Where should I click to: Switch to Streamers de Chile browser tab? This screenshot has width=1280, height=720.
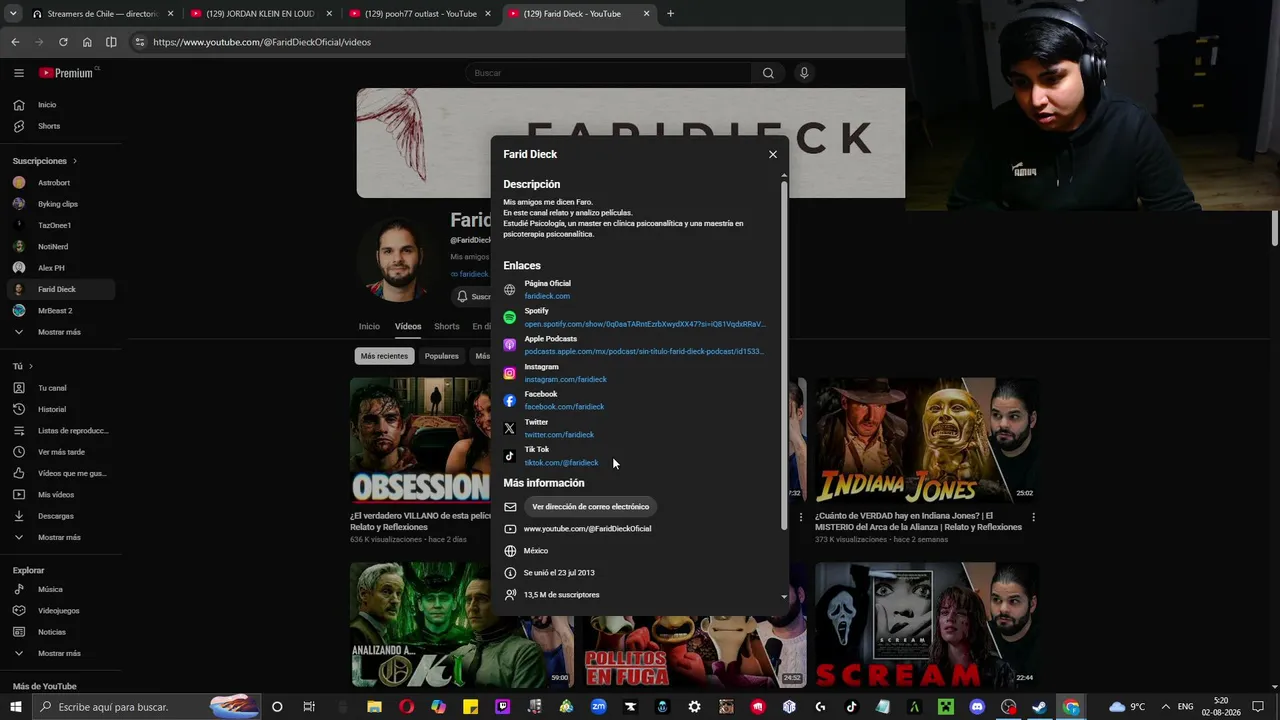(100, 14)
